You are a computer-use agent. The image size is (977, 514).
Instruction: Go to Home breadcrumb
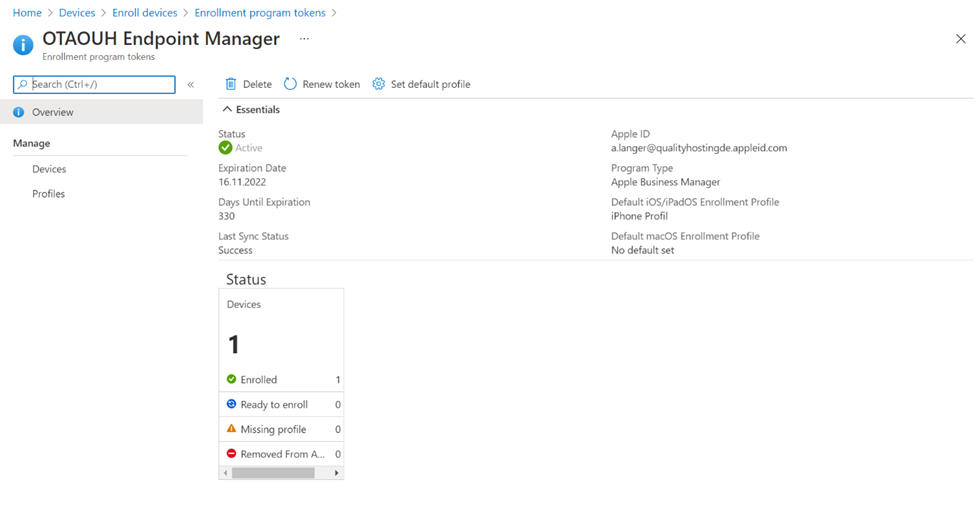pos(27,12)
